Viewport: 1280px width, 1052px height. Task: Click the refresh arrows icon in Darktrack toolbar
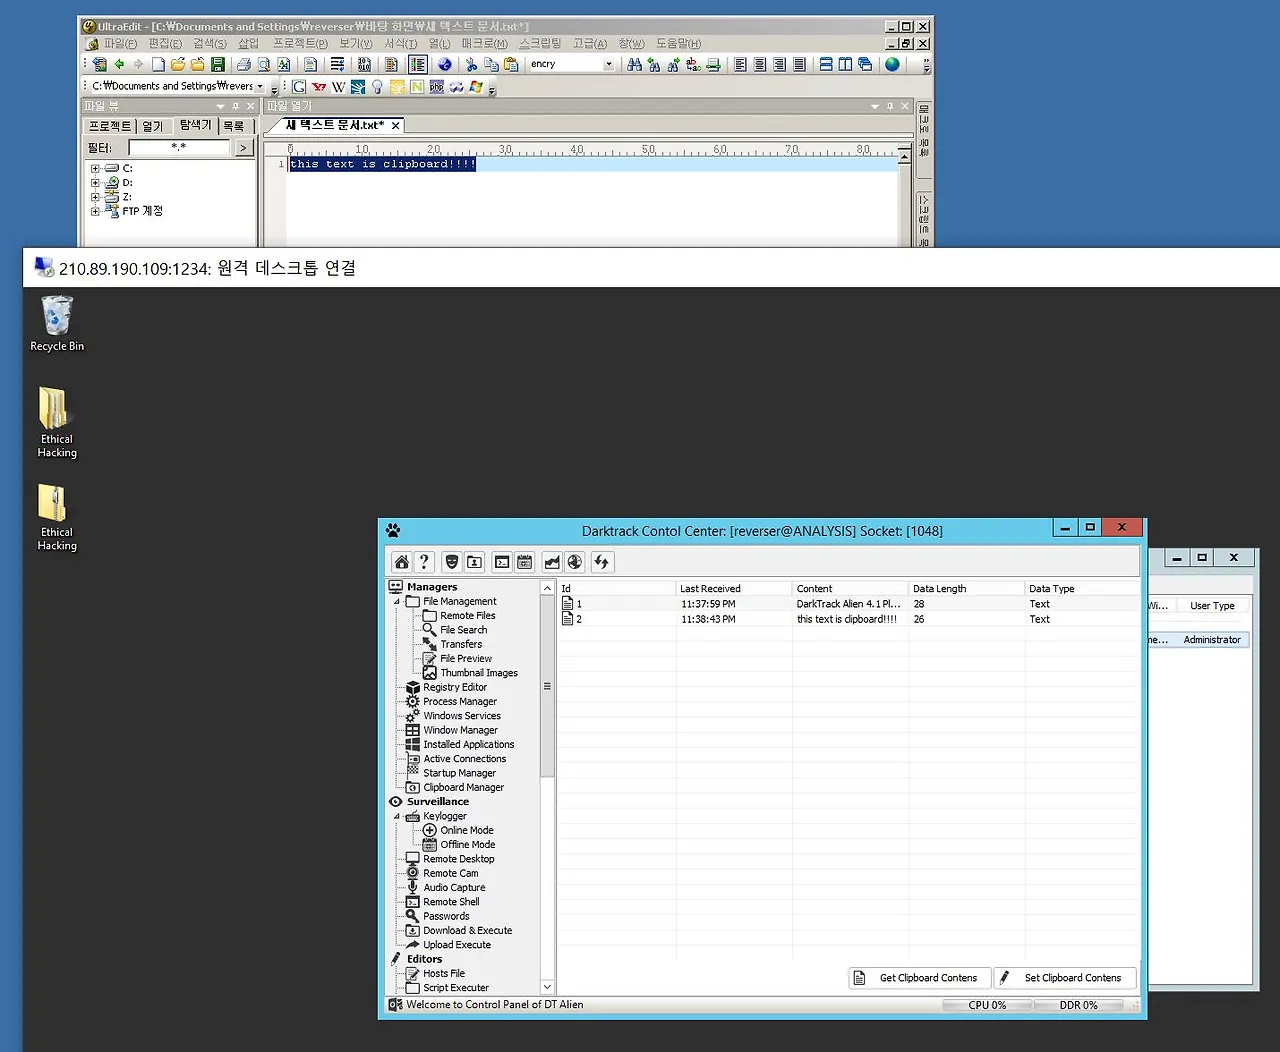point(601,562)
